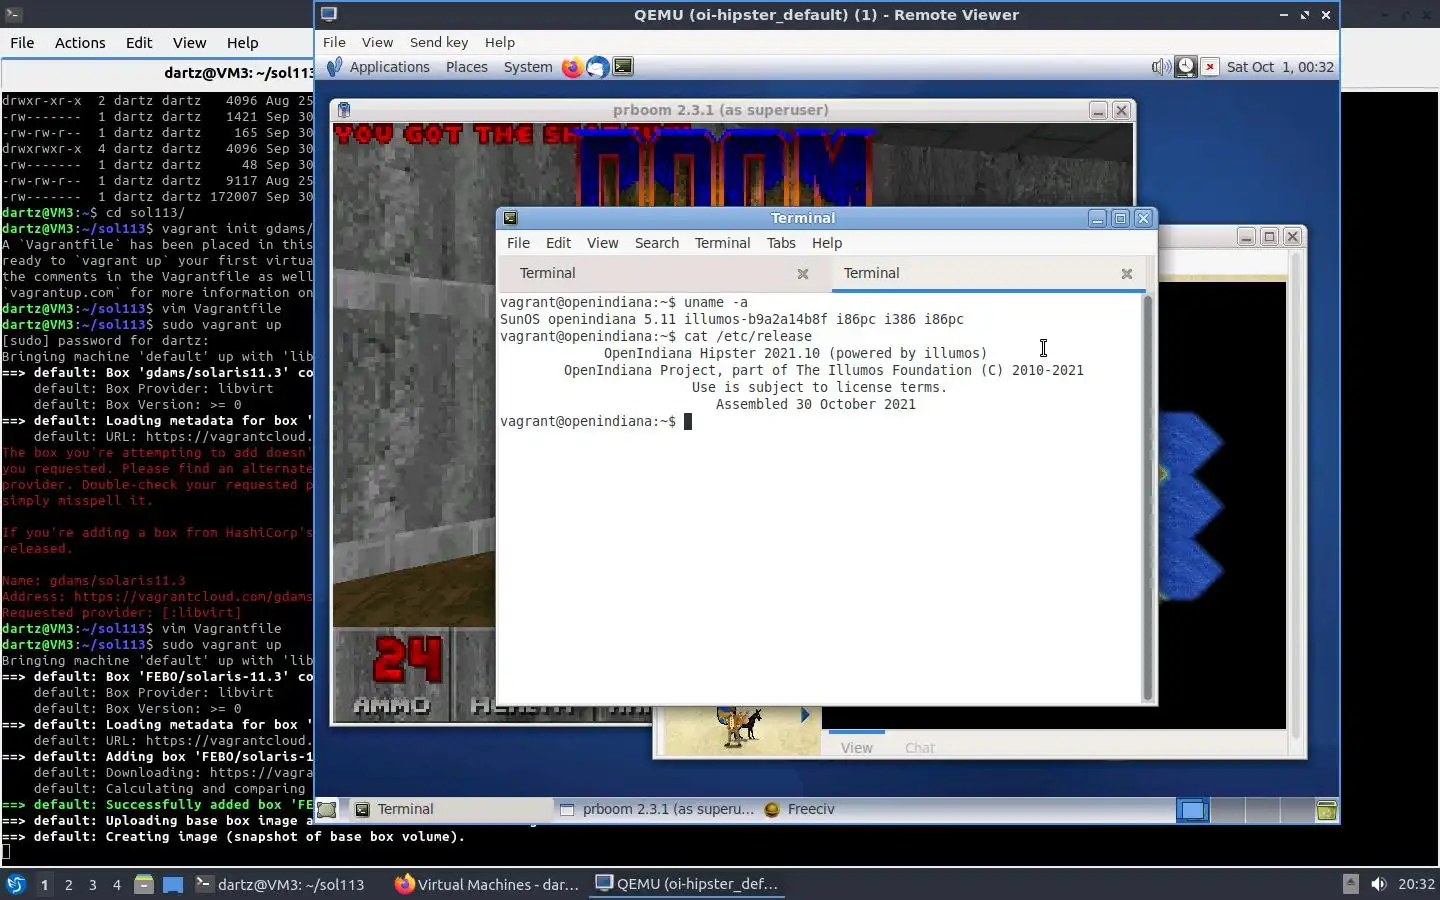1440x900 pixels.
Task: Open Edit menu of guest Terminal window
Action: pyautogui.click(x=558, y=243)
